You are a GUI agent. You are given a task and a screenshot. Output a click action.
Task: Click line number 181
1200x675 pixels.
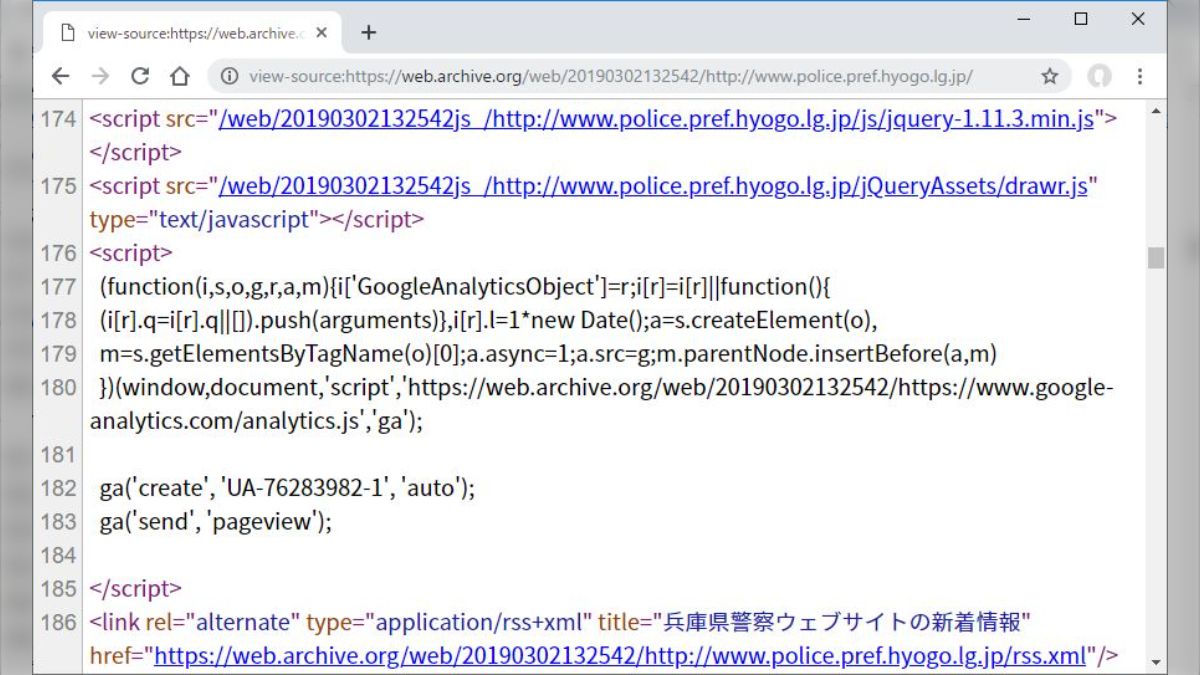(x=58, y=454)
